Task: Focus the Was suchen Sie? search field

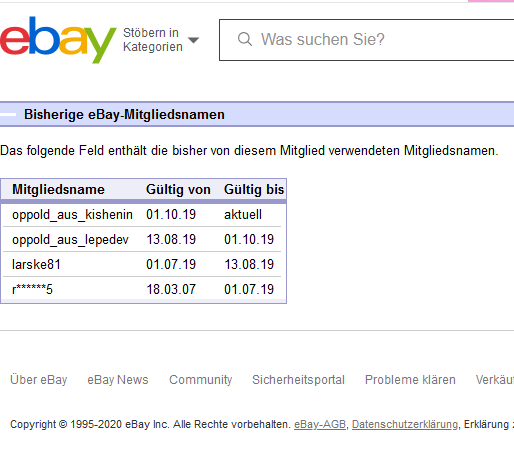Action: [366, 40]
